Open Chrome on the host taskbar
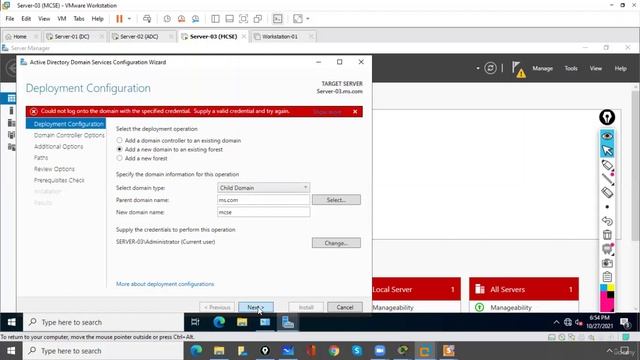The image size is (640, 360). click(334, 351)
